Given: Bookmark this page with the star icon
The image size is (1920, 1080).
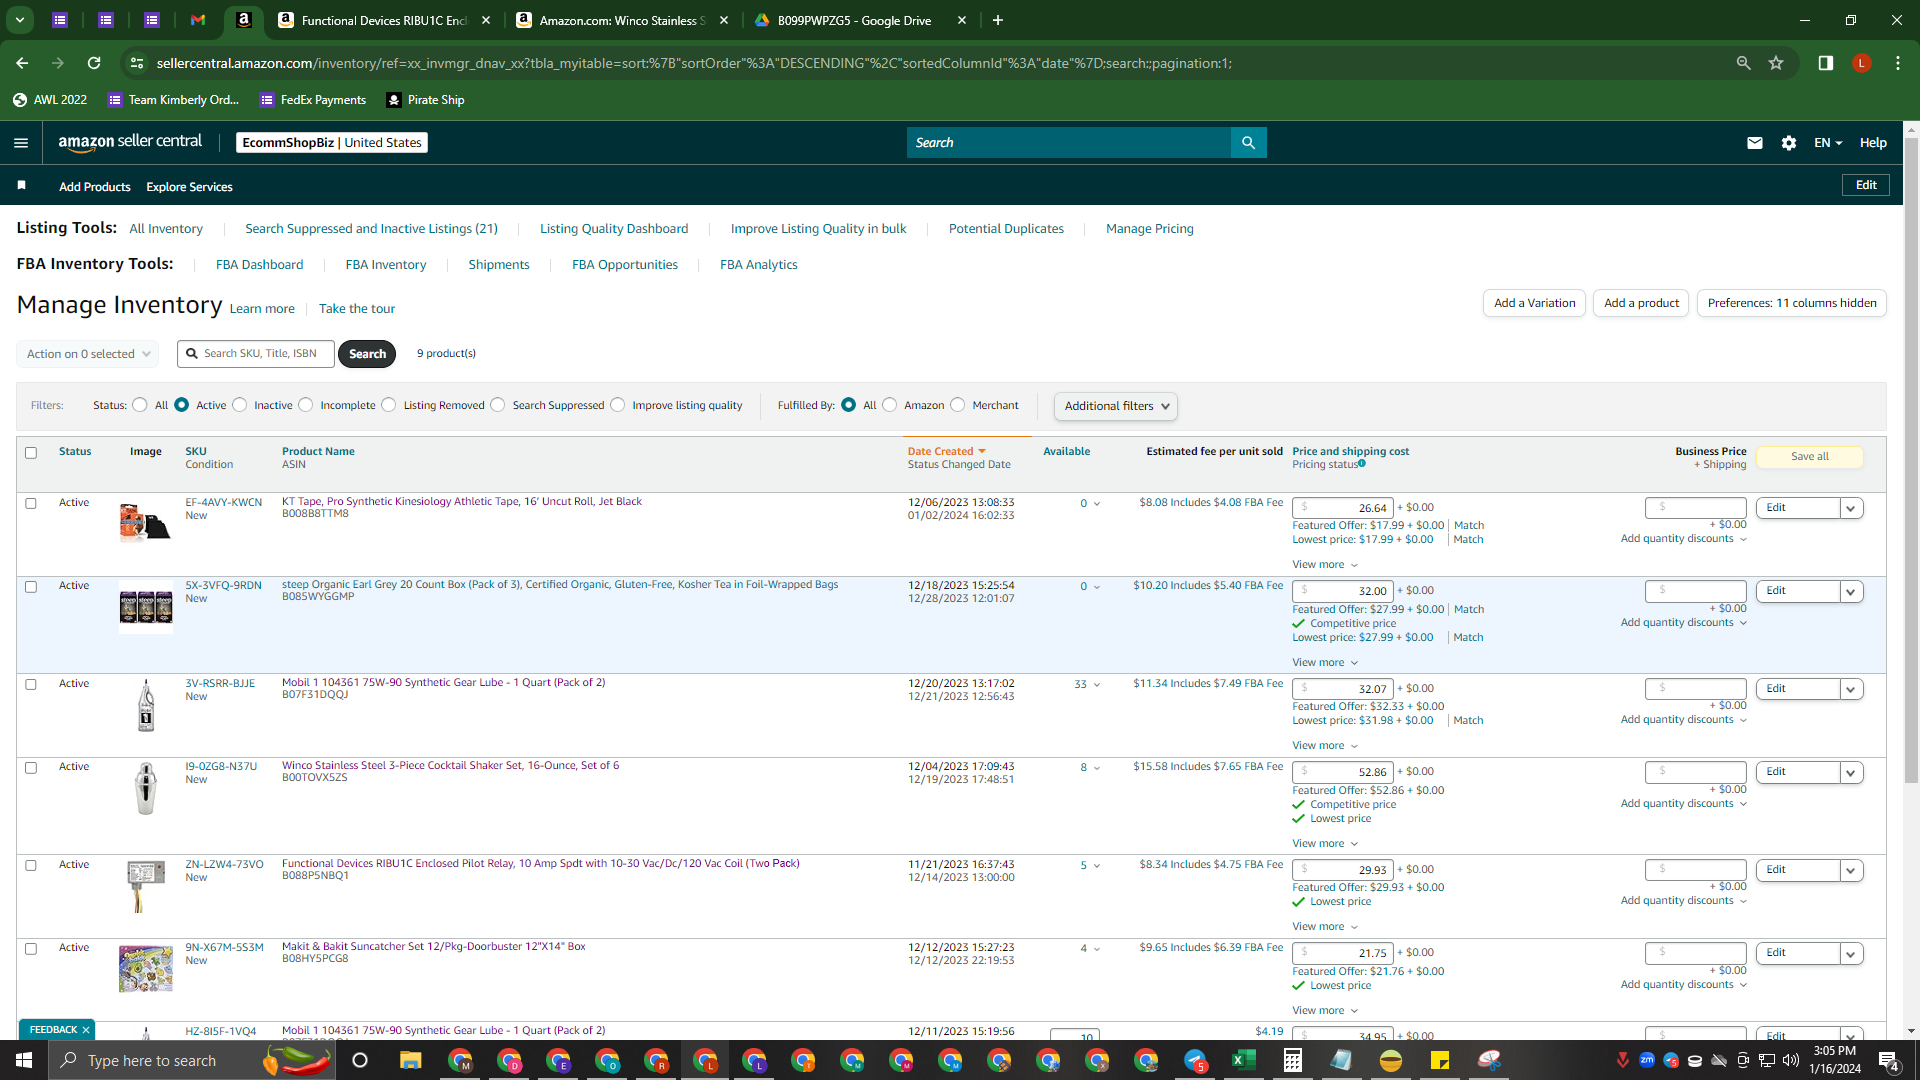Looking at the screenshot, I should click(1776, 63).
